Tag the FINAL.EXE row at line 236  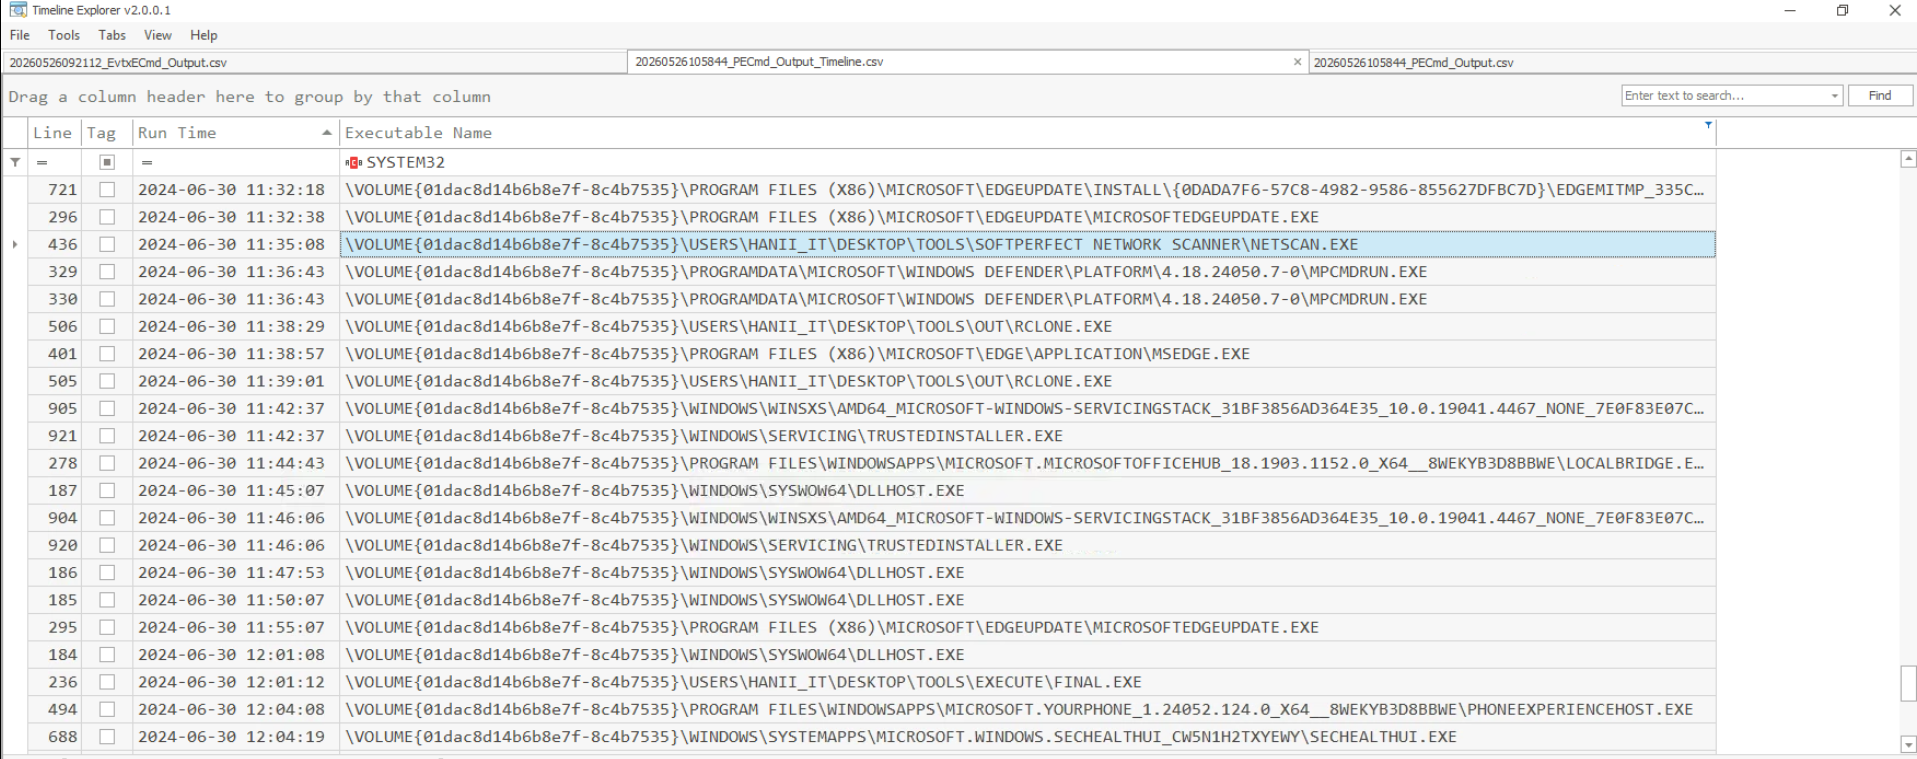(x=107, y=682)
